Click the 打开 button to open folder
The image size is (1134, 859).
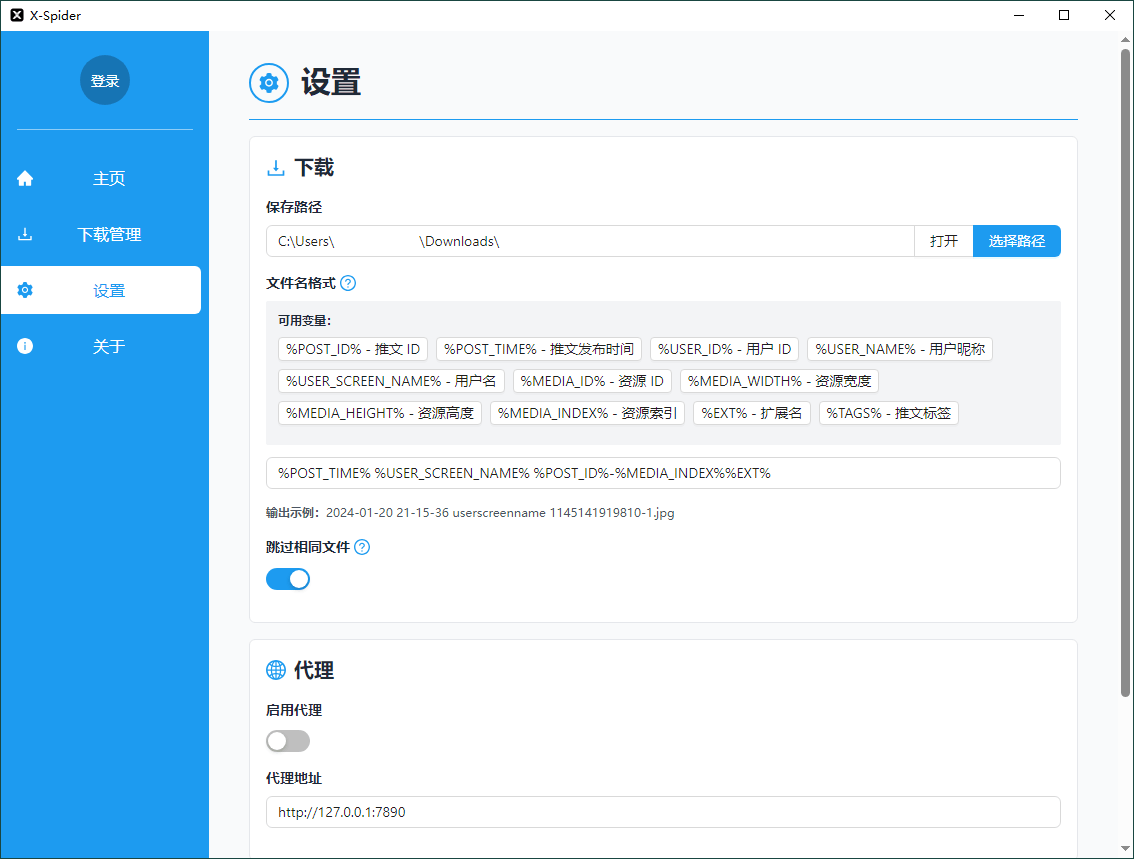tap(943, 241)
